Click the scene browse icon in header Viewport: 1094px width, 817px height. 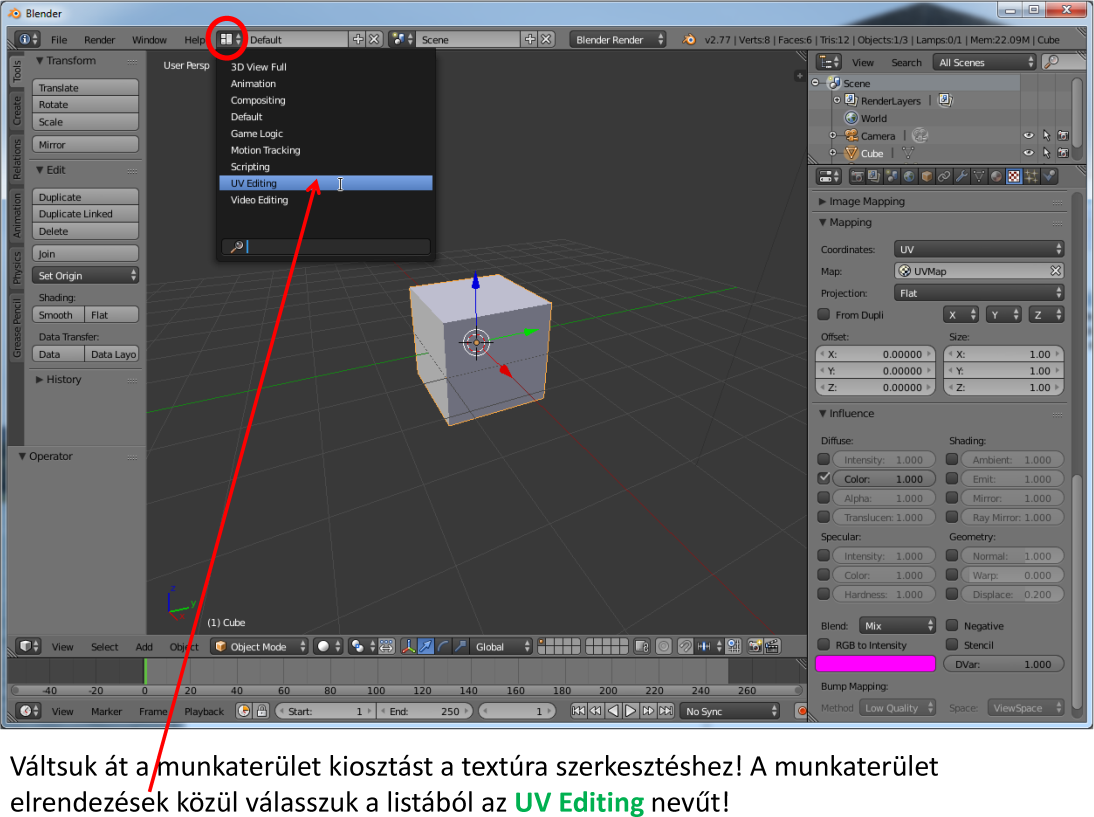[401, 40]
